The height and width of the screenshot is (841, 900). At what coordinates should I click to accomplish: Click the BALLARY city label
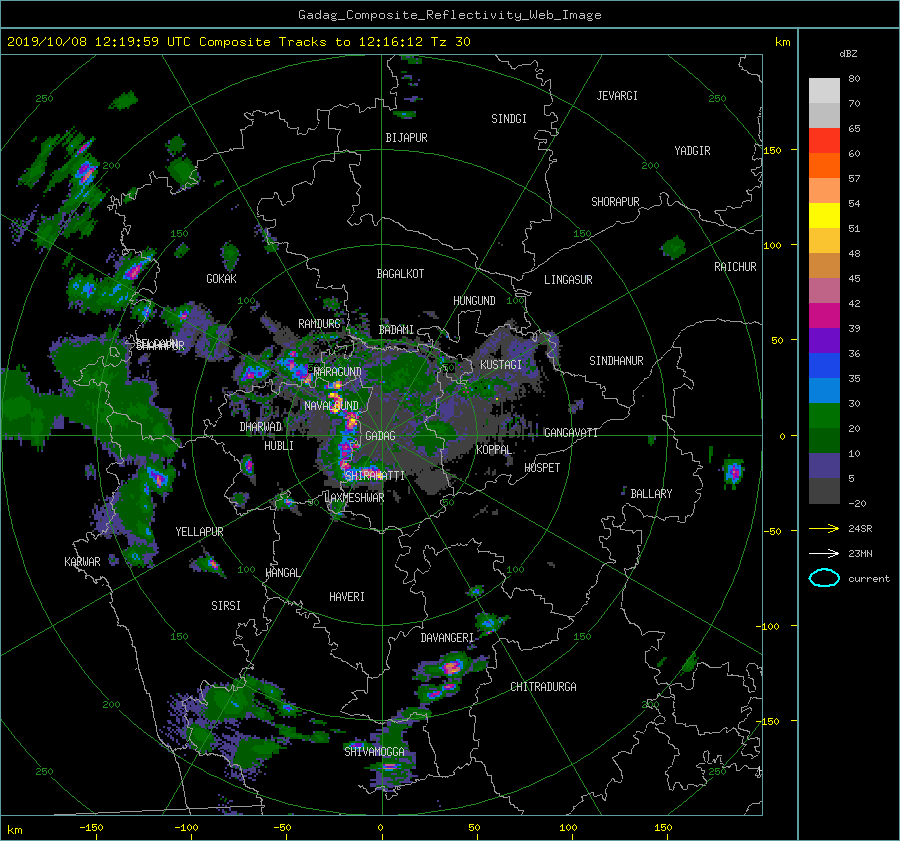tap(651, 494)
